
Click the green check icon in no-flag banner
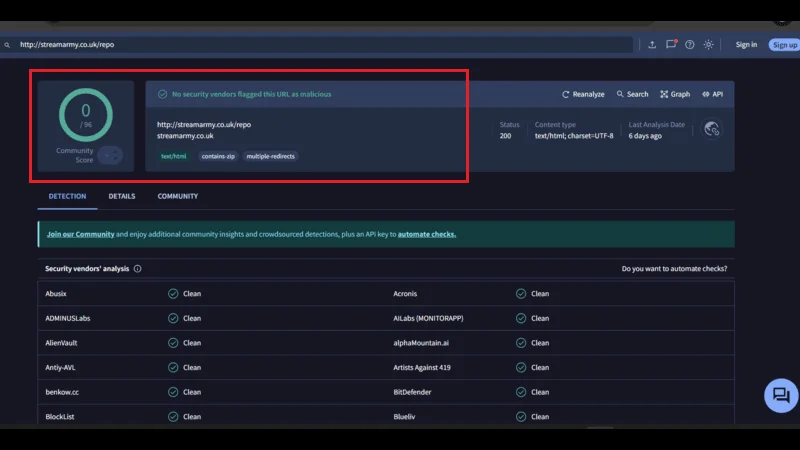[162, 94]
